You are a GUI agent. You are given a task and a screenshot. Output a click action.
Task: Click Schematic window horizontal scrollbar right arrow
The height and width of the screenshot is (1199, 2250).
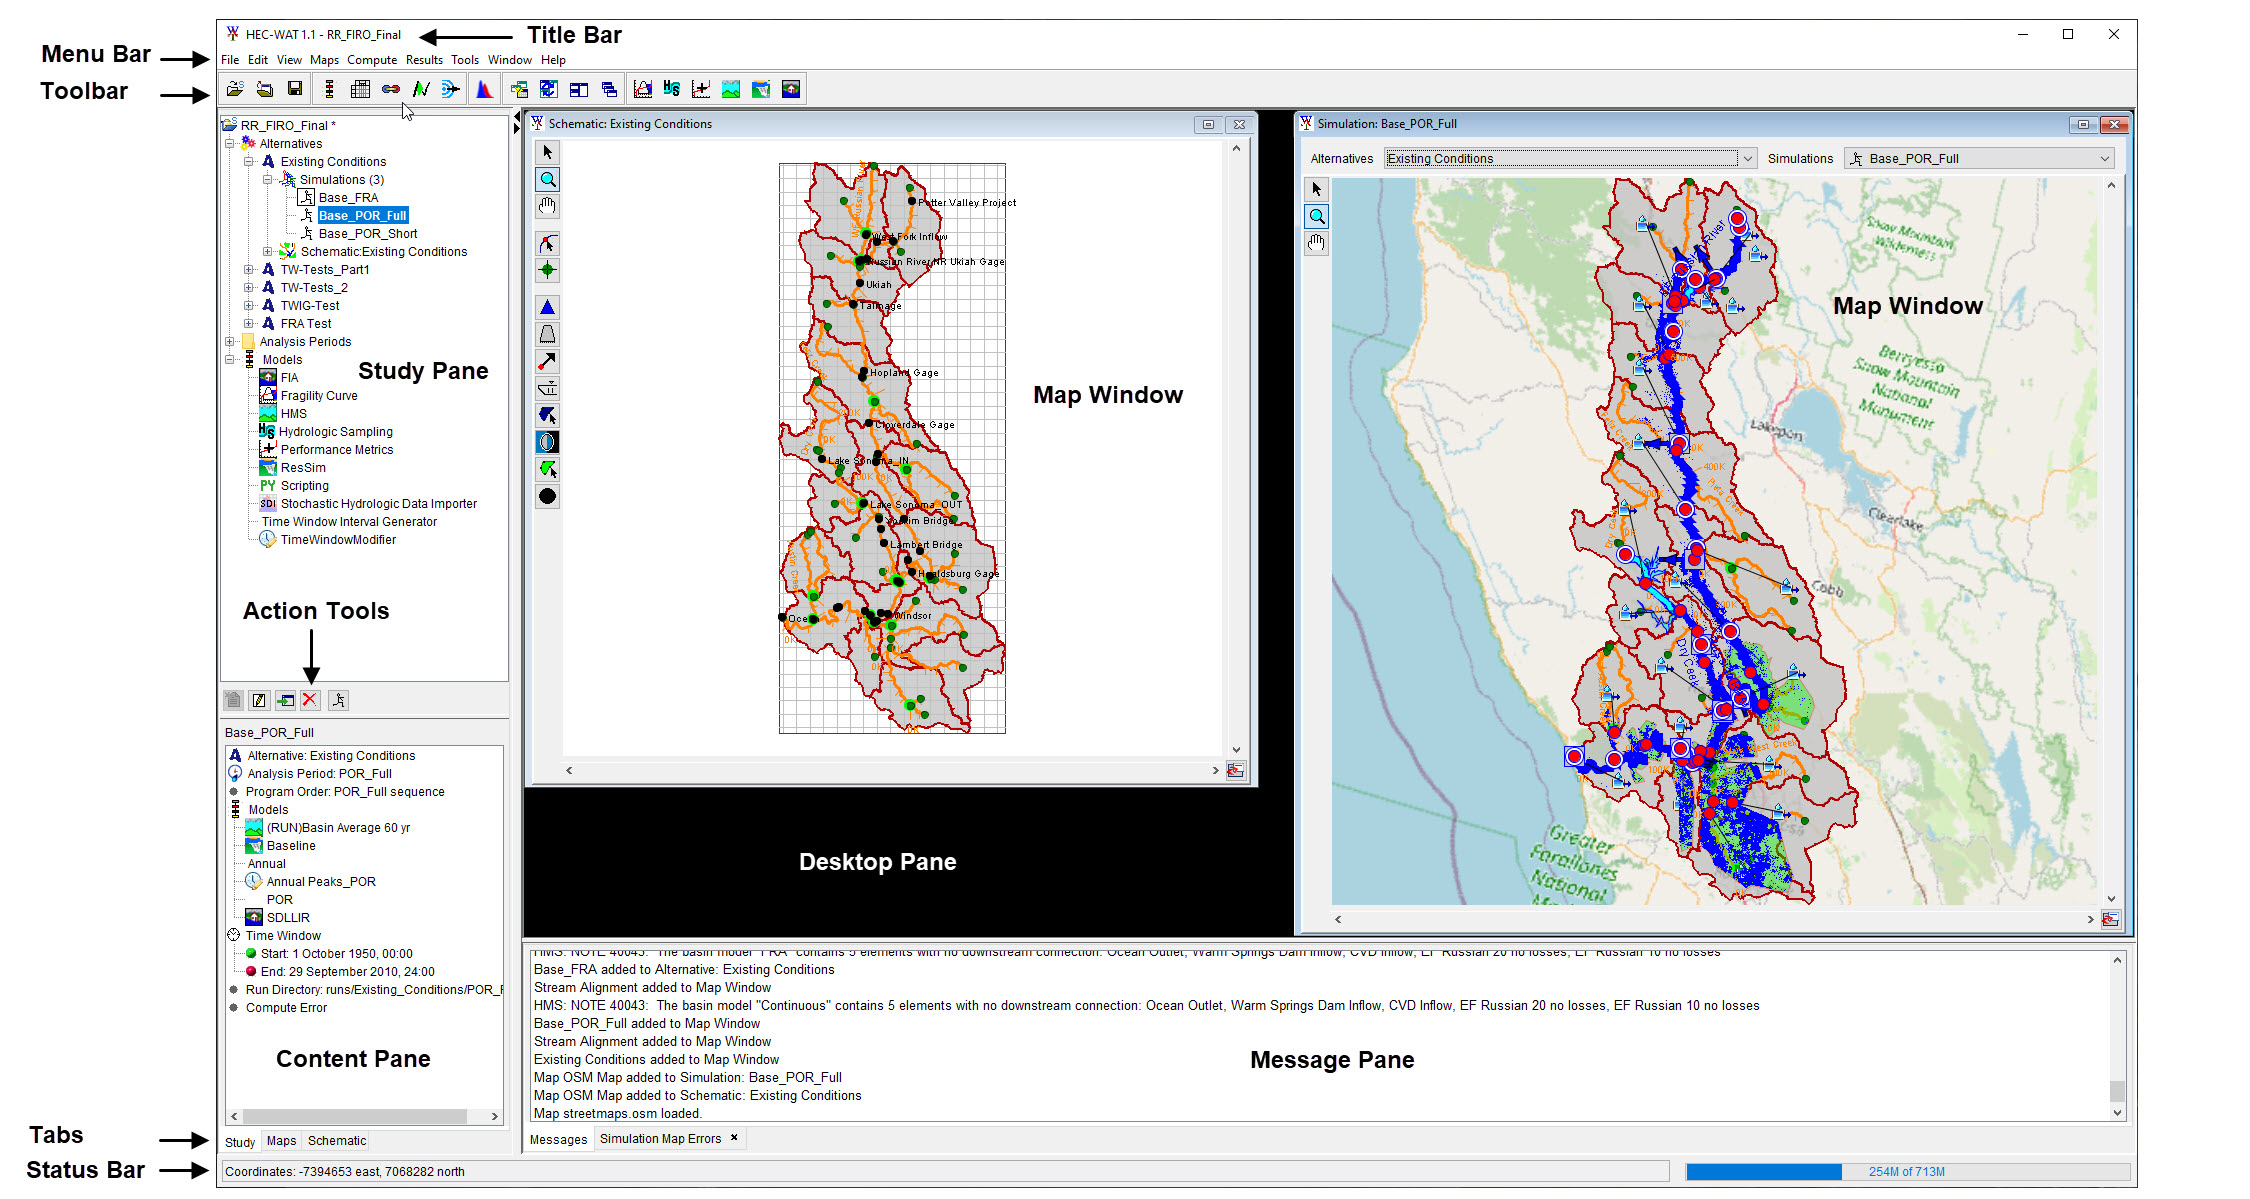coord(1215,770)
